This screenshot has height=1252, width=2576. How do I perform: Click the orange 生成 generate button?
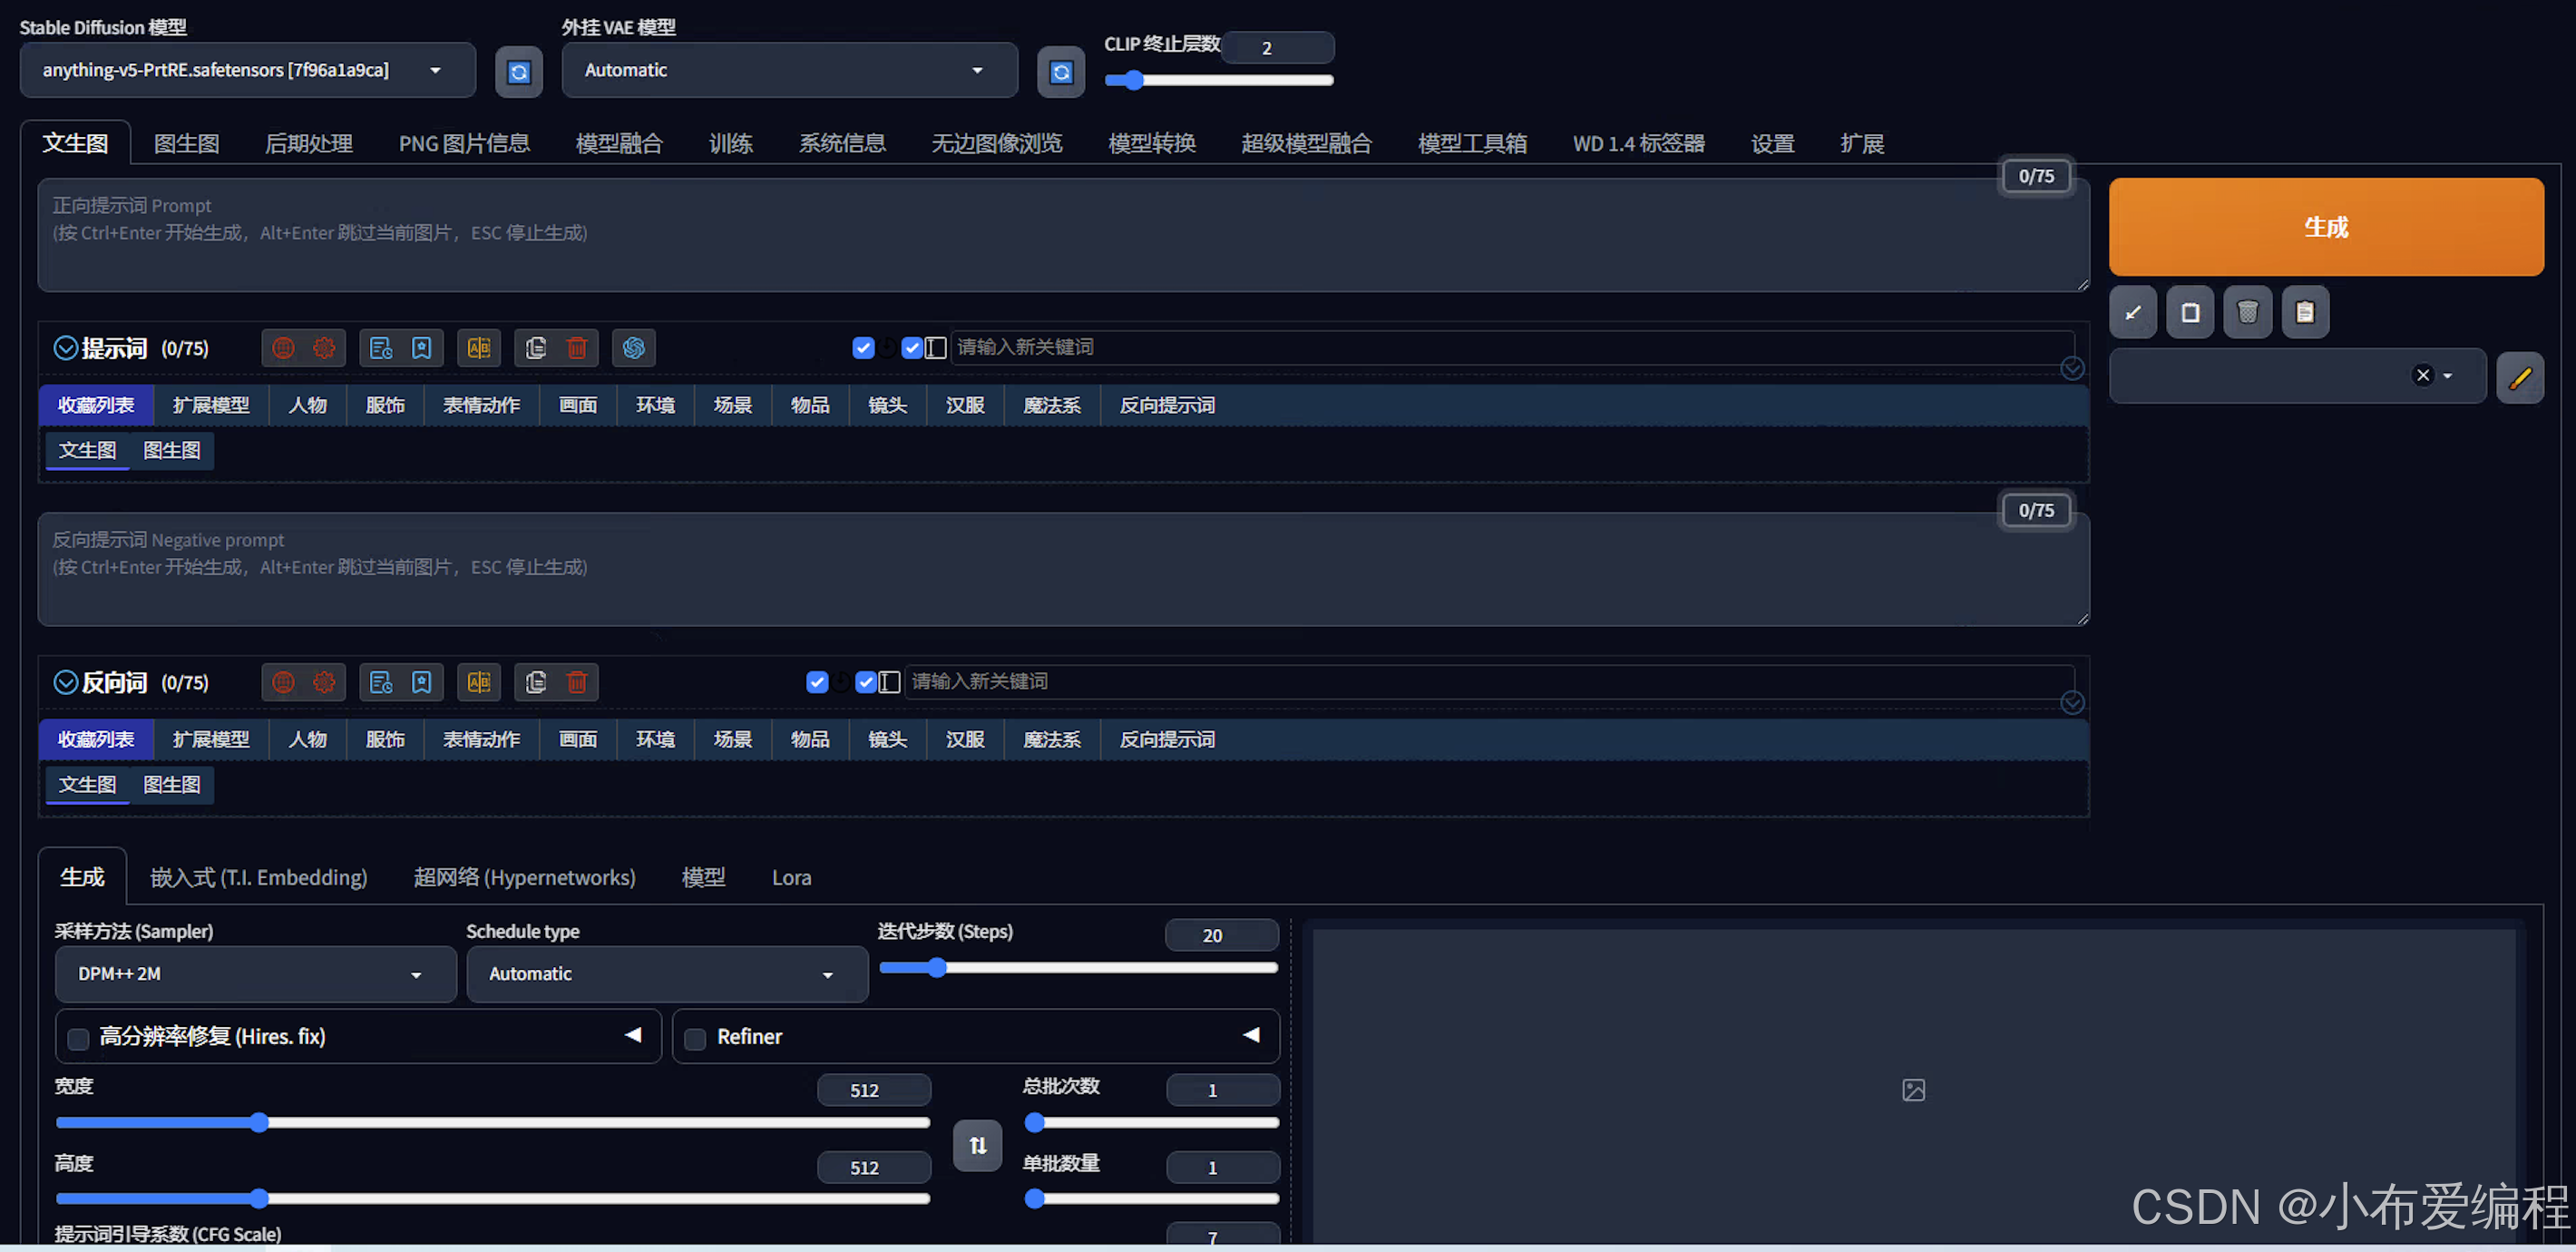click(2325, 227)
